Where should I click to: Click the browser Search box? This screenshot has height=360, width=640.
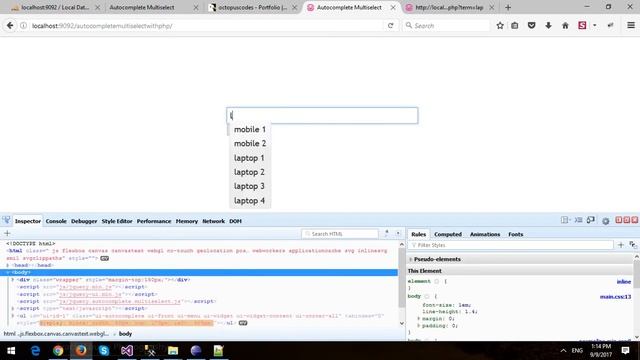click(446, 25)
